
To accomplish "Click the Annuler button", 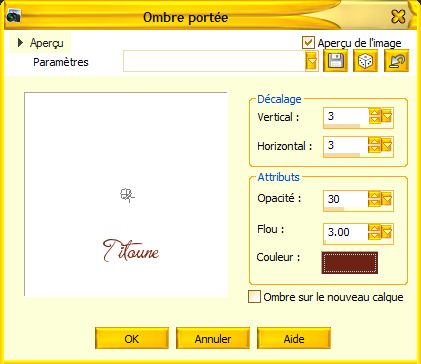I will pos(213,339).
